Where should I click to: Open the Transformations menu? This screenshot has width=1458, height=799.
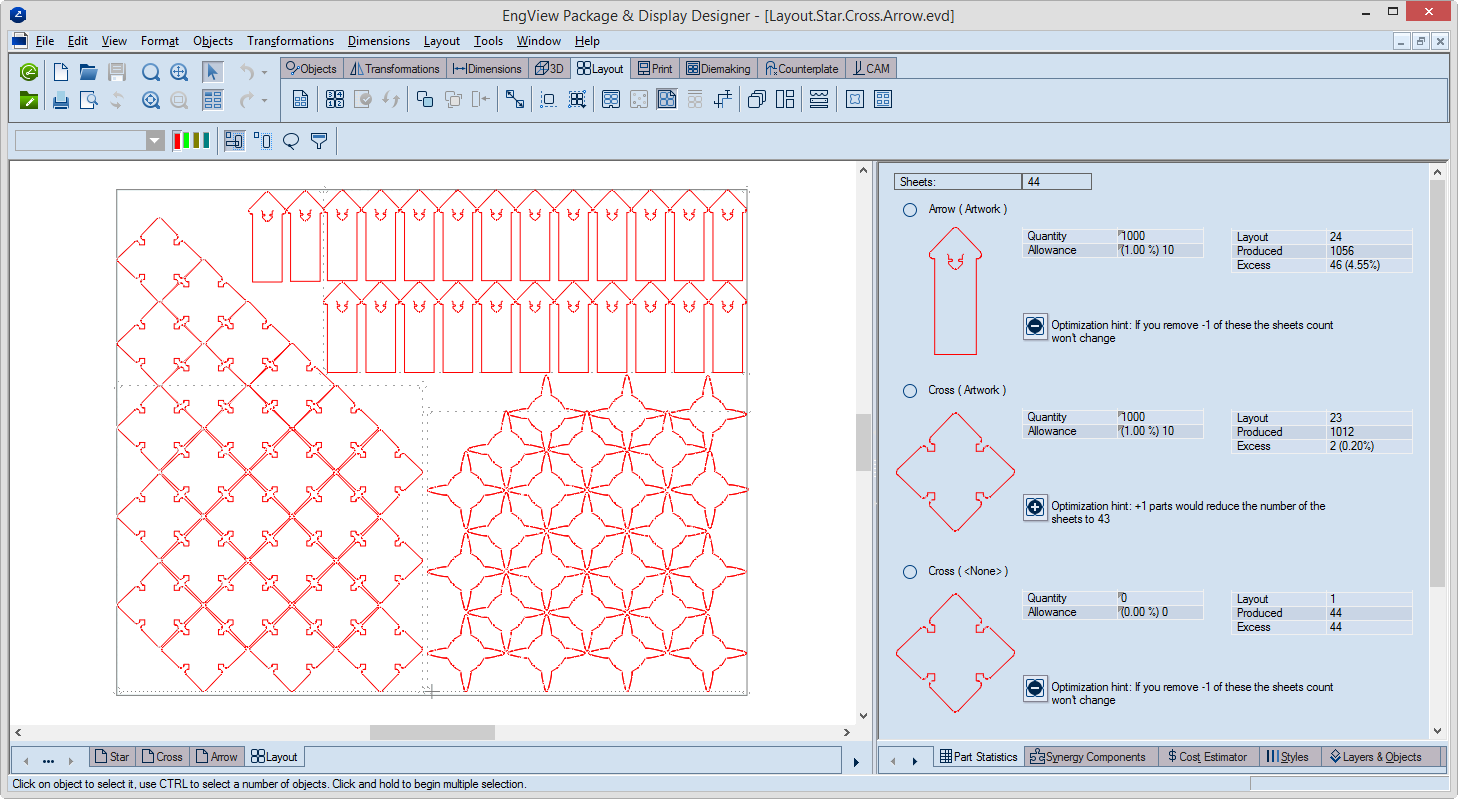pos(290,41)
